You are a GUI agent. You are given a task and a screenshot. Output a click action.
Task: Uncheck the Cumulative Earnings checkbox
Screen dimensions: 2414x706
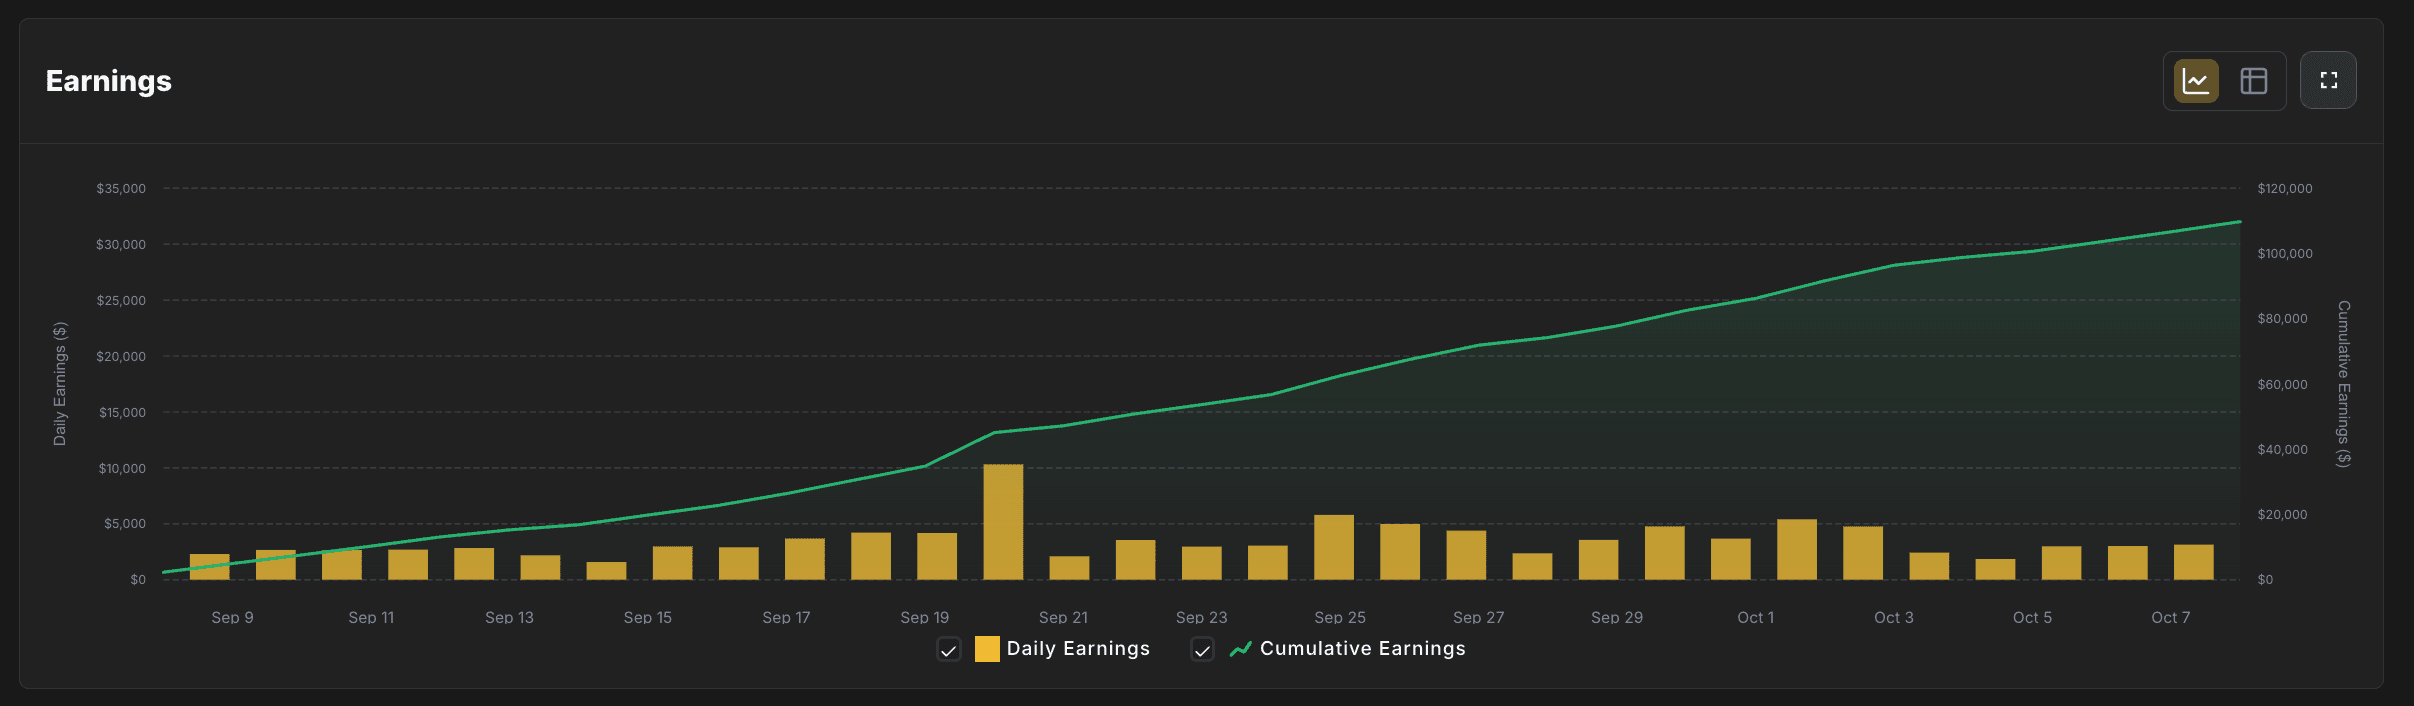[1202, 650]
